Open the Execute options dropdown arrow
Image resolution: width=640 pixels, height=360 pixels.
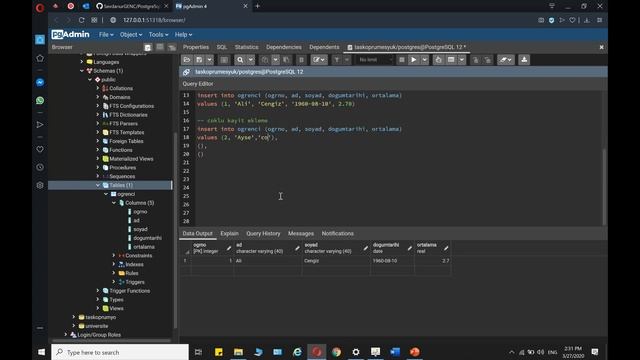coord(424,60)
